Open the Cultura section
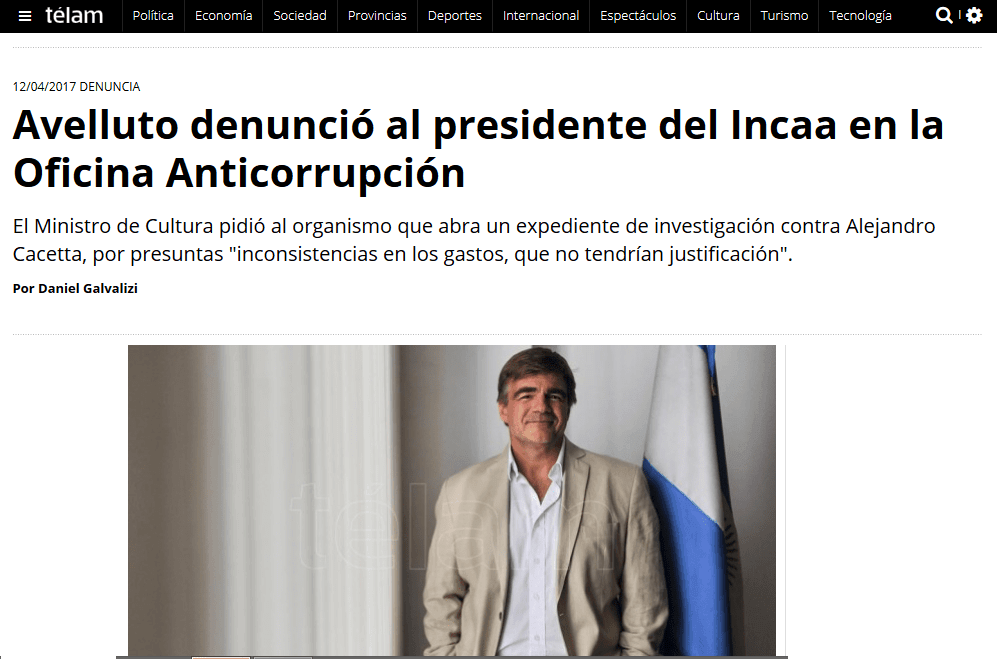 click(x=719, y=15)
